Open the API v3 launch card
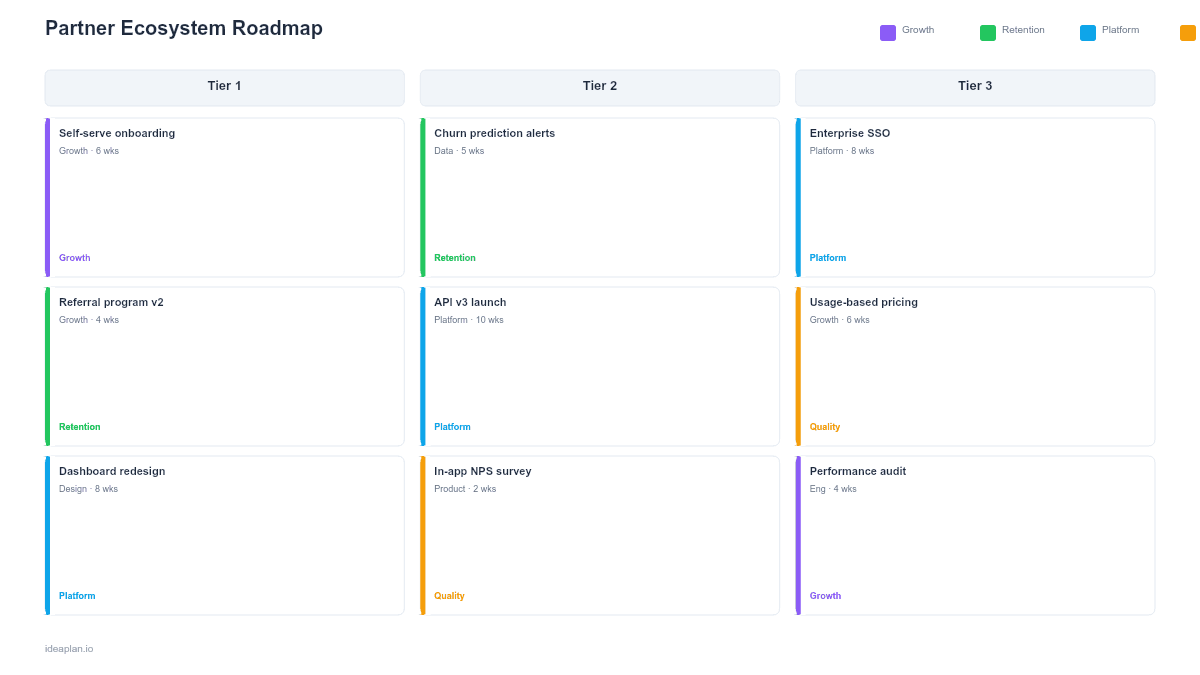 600,365
